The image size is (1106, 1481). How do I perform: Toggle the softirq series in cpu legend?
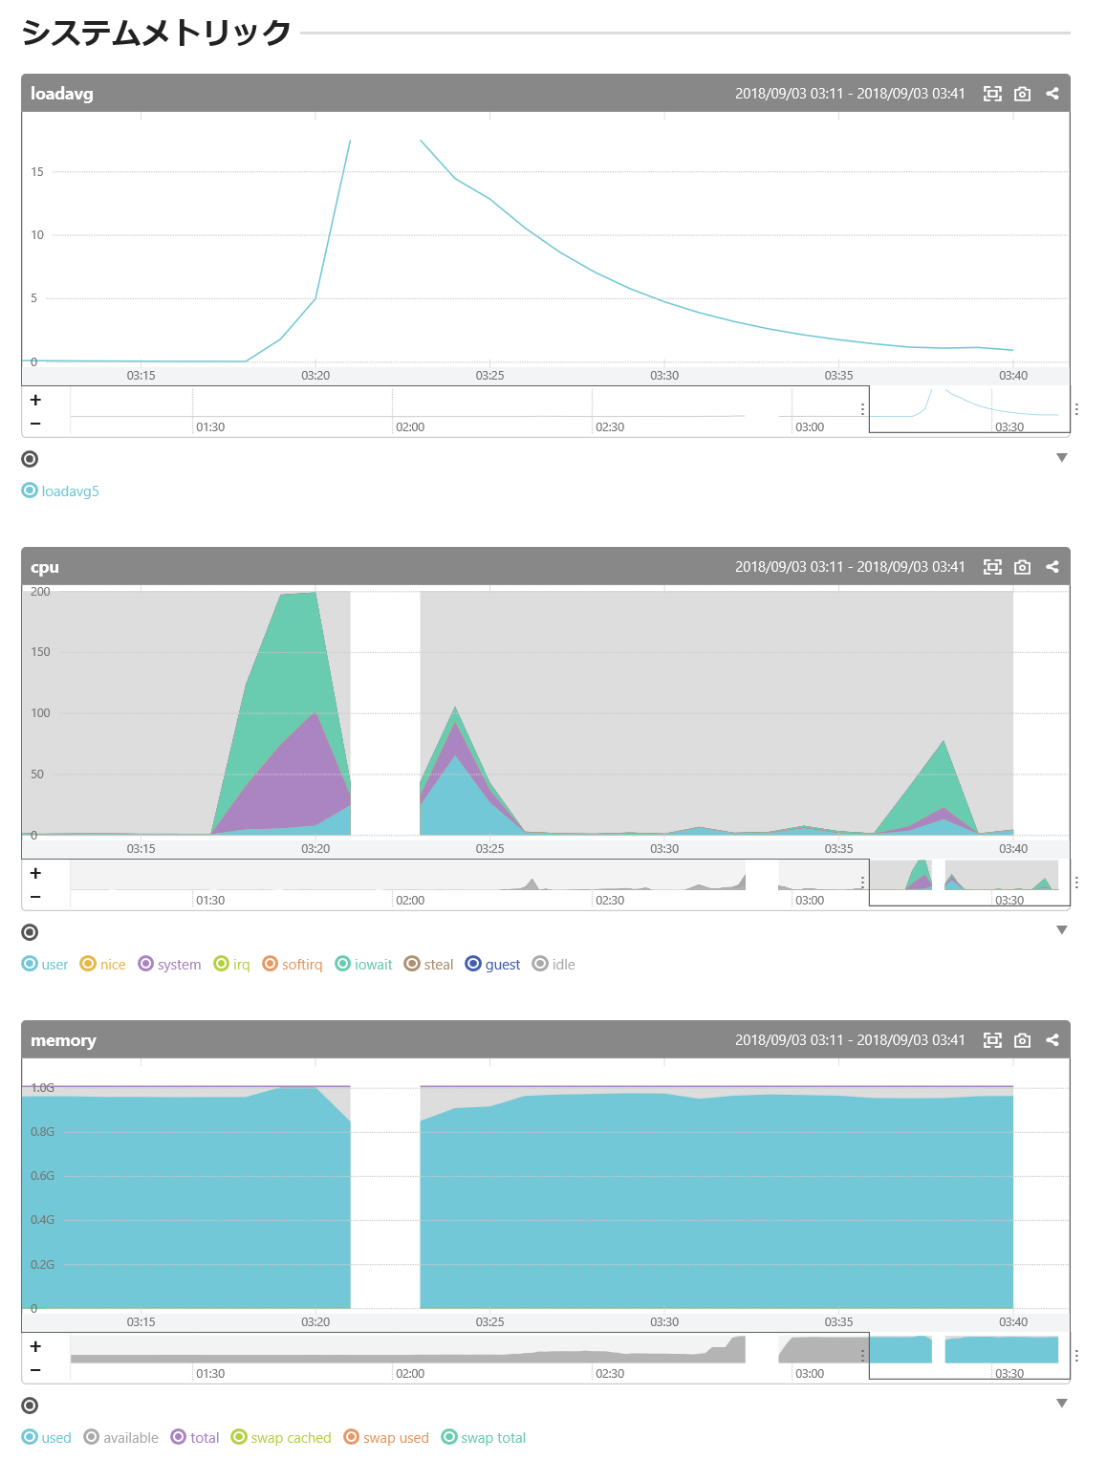tap(292, 964)
